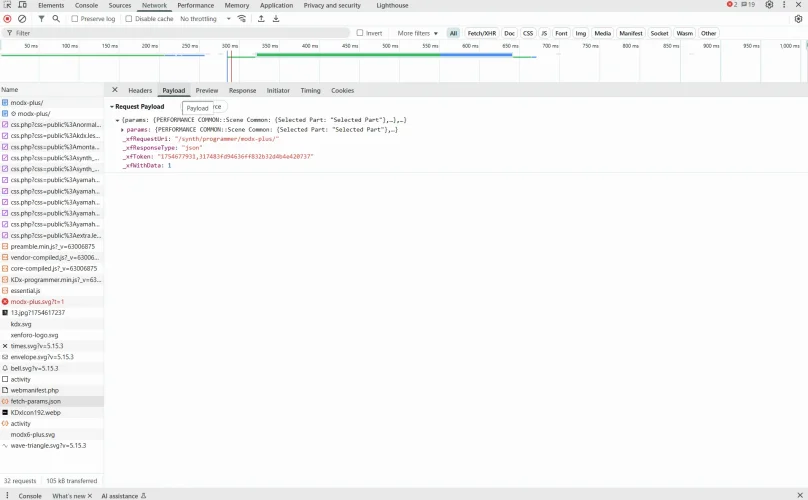Stop recording network log
Screen dimensions: 808x500
tap(7, 19)
